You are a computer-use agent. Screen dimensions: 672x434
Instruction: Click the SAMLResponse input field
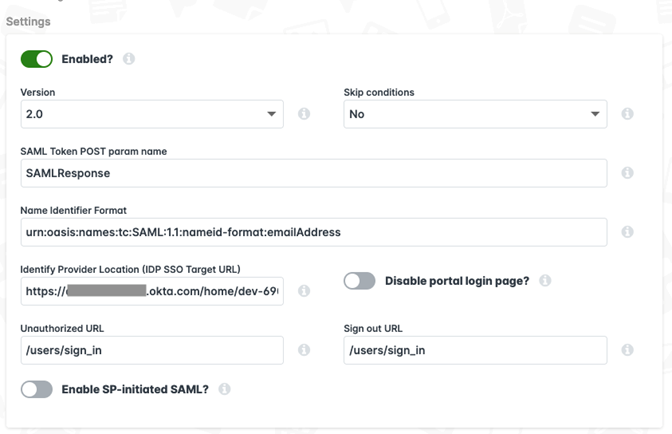(313, 173)
